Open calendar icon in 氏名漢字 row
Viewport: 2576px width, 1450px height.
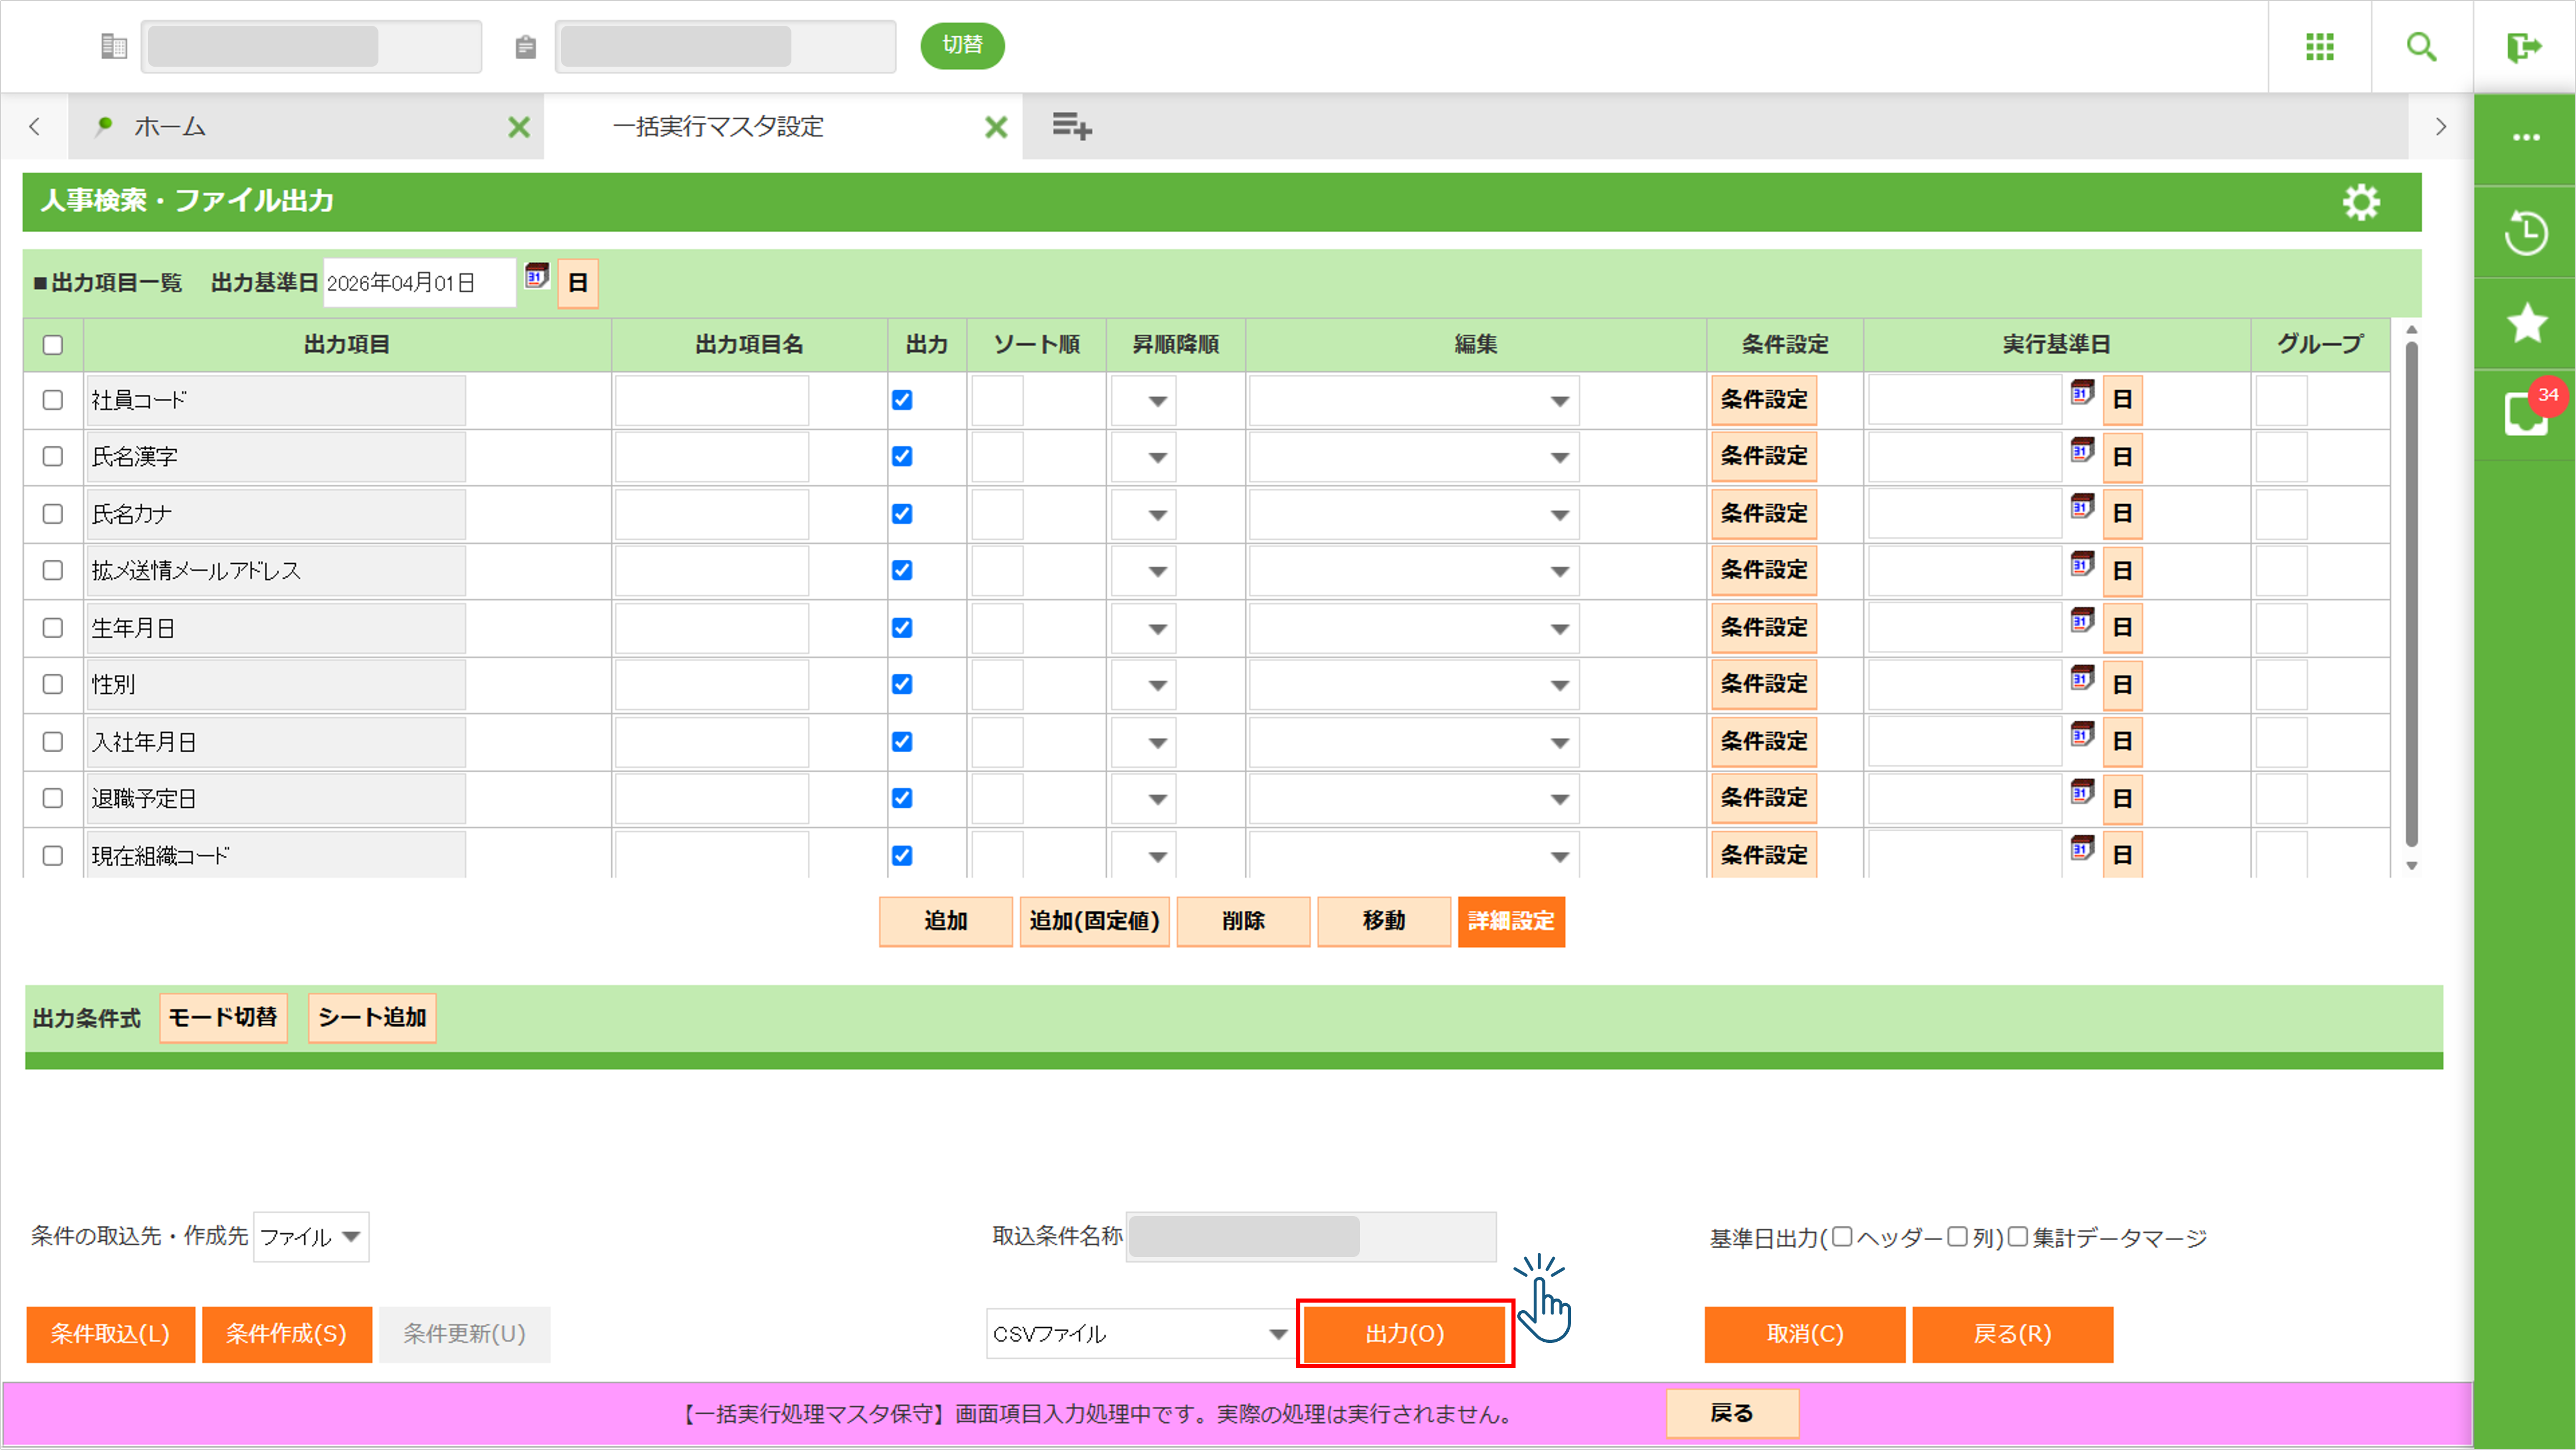click(x=2082, y=449)
